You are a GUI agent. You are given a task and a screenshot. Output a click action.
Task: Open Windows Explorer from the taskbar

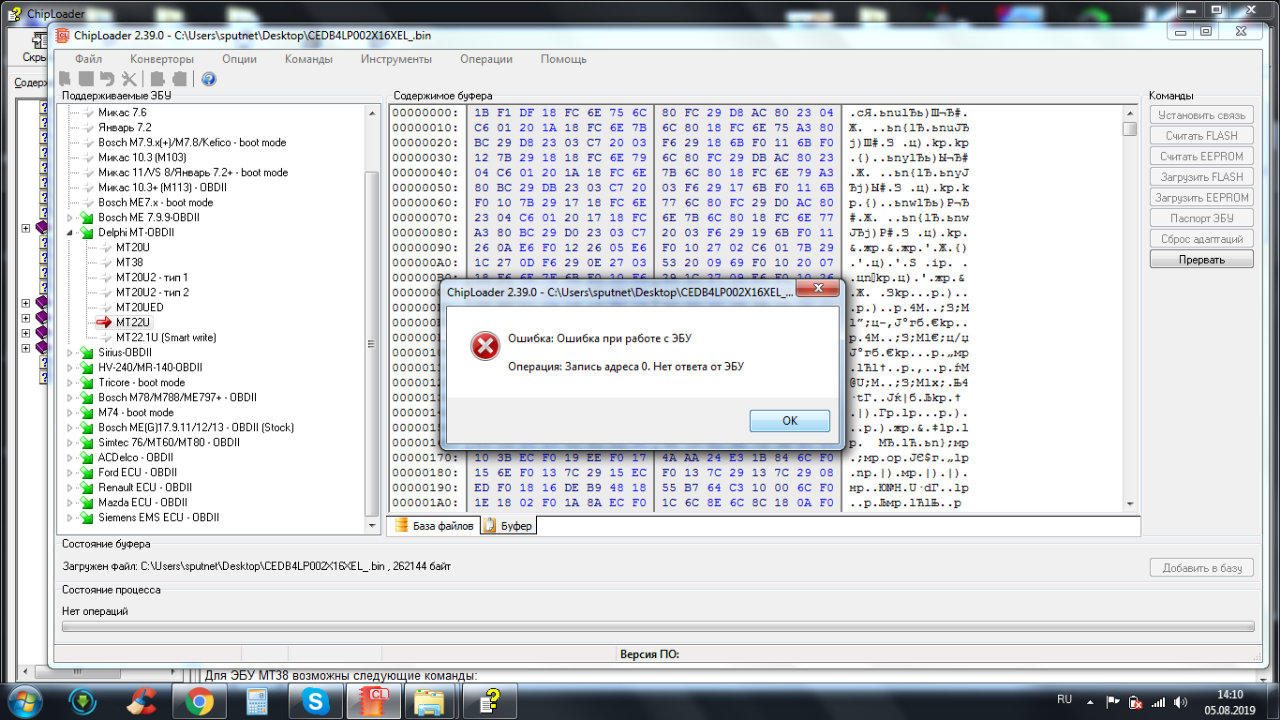pyautogui.click(x=431, y=701)
